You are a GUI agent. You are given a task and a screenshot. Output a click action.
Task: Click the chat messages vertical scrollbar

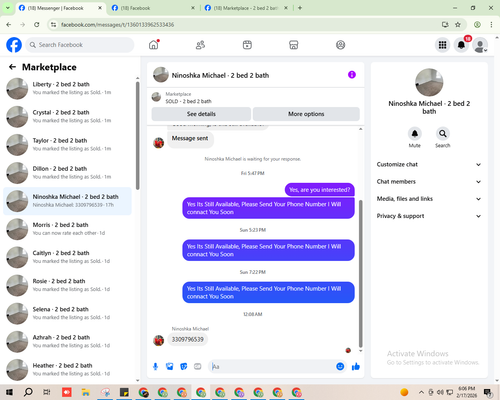[x=360, y=273]
